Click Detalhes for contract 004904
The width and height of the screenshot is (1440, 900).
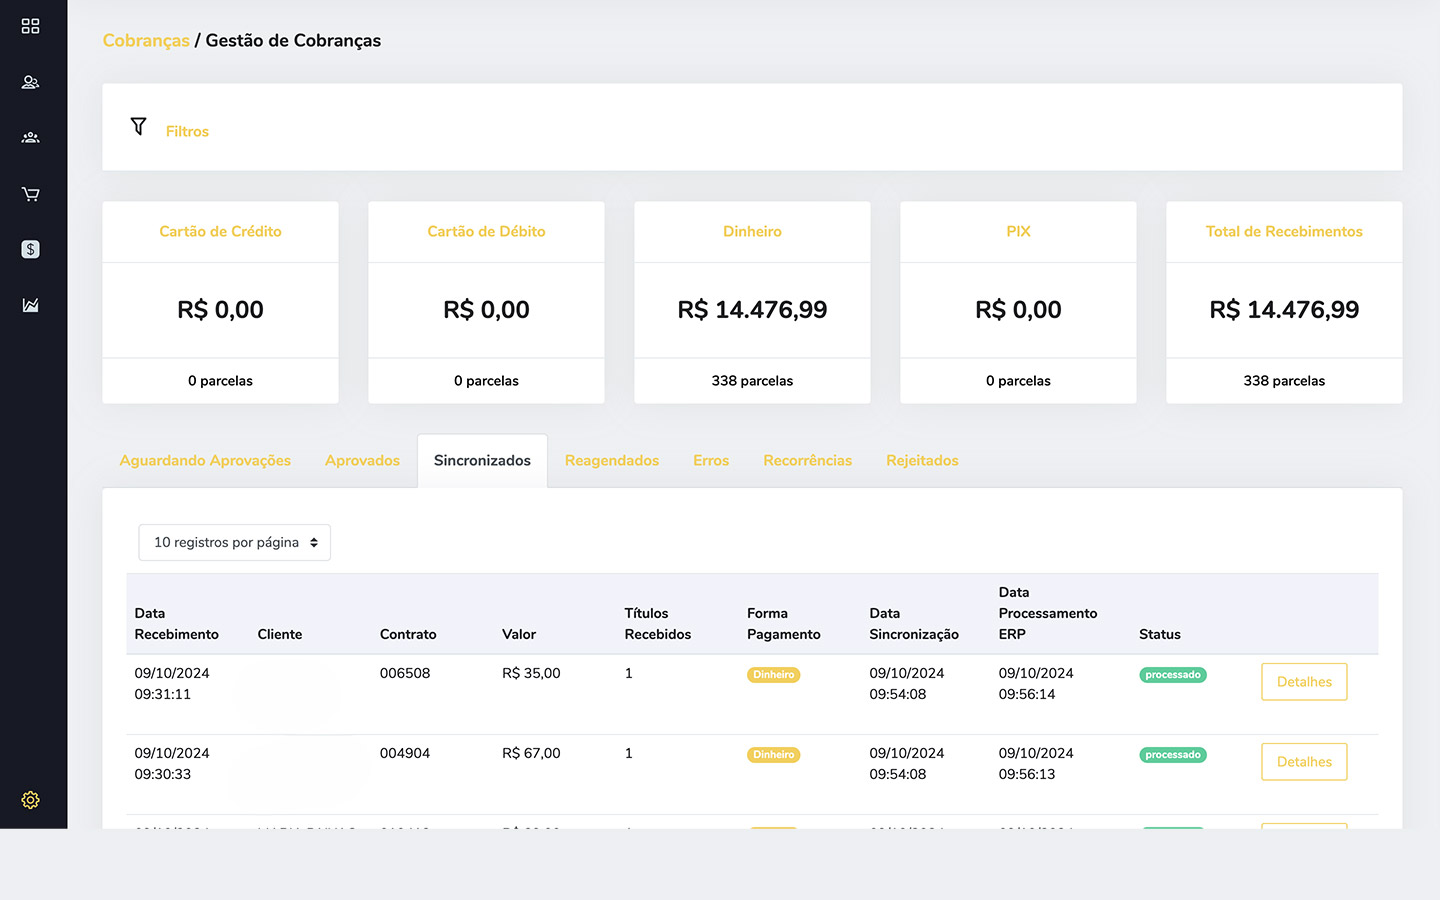click(1304, 762)
